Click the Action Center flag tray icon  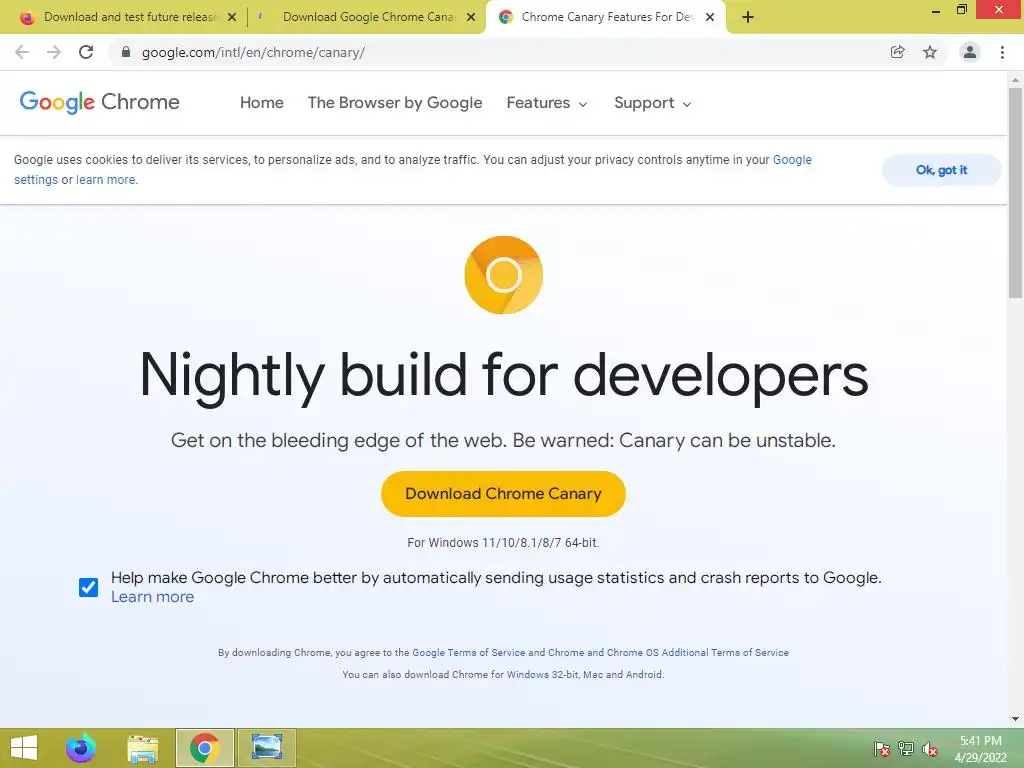[882, 749]
